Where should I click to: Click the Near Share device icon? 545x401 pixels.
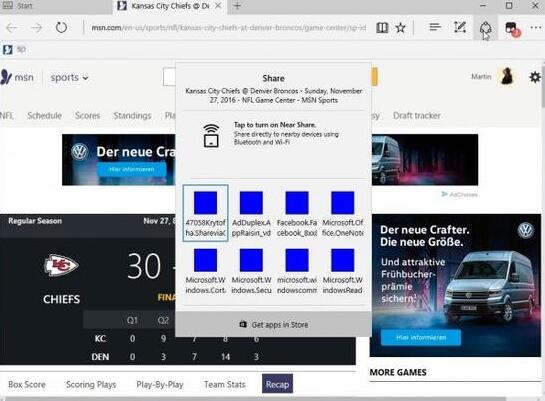(x=211, y=136)
